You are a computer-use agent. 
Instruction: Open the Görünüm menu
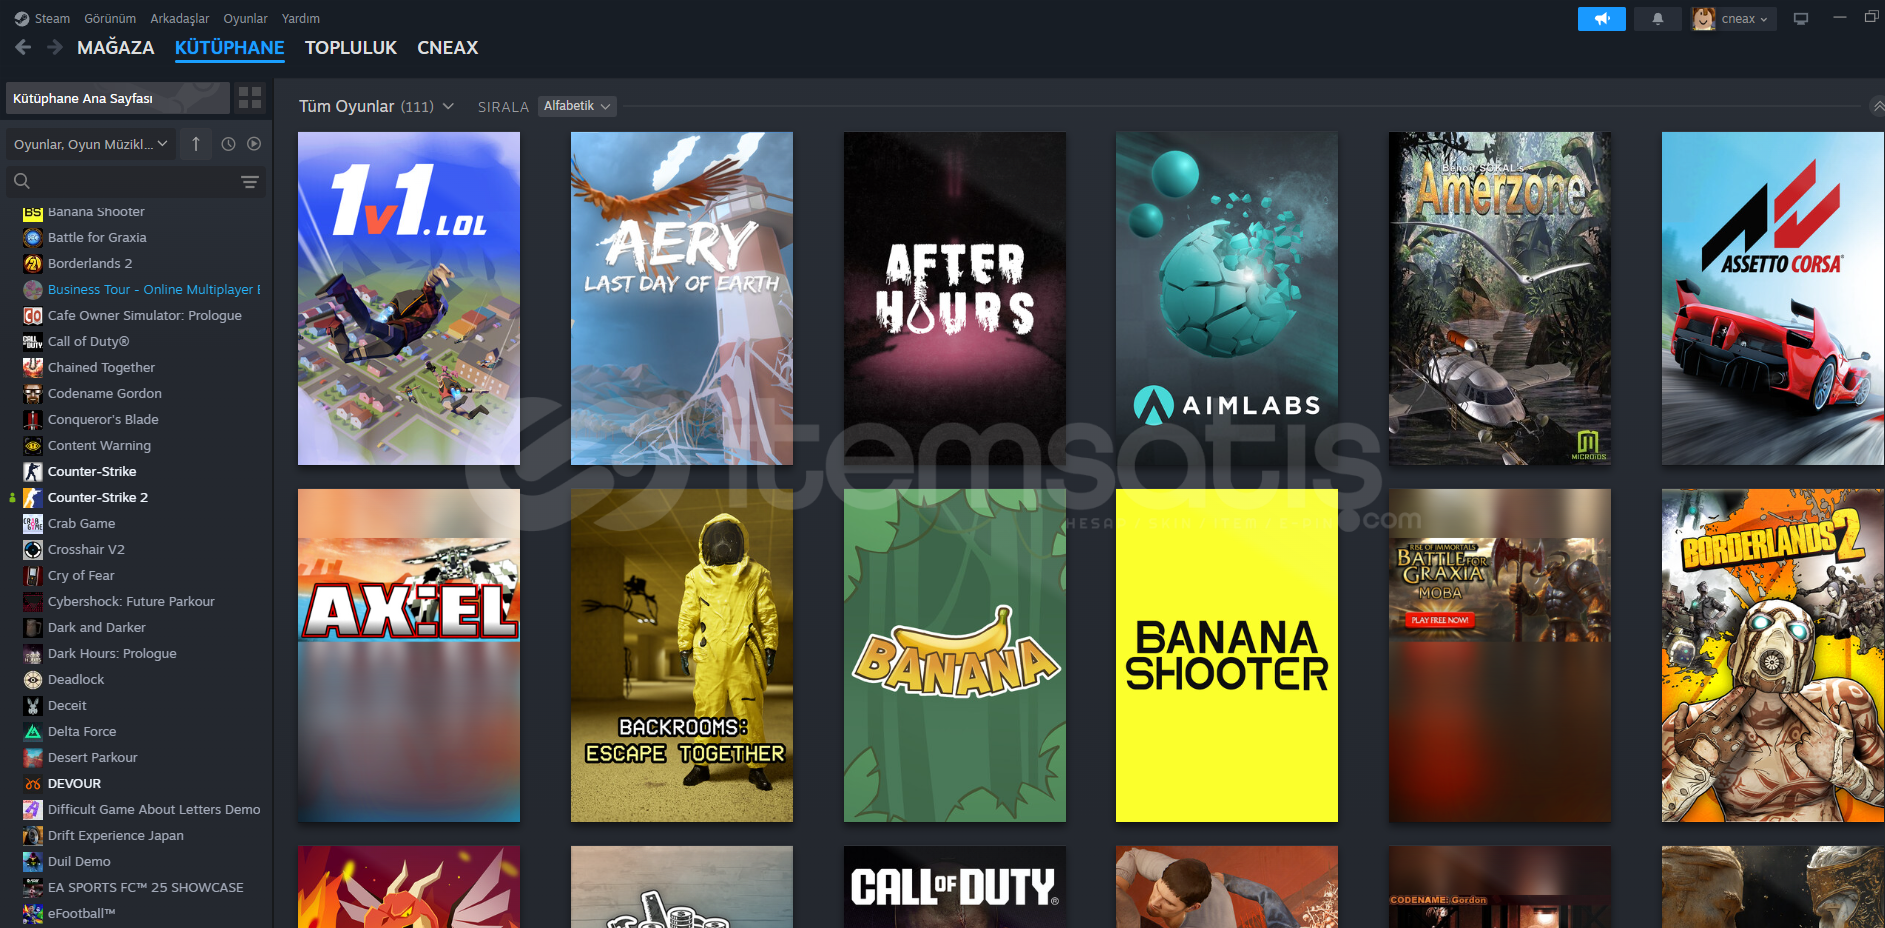click(x=110, y=18)
